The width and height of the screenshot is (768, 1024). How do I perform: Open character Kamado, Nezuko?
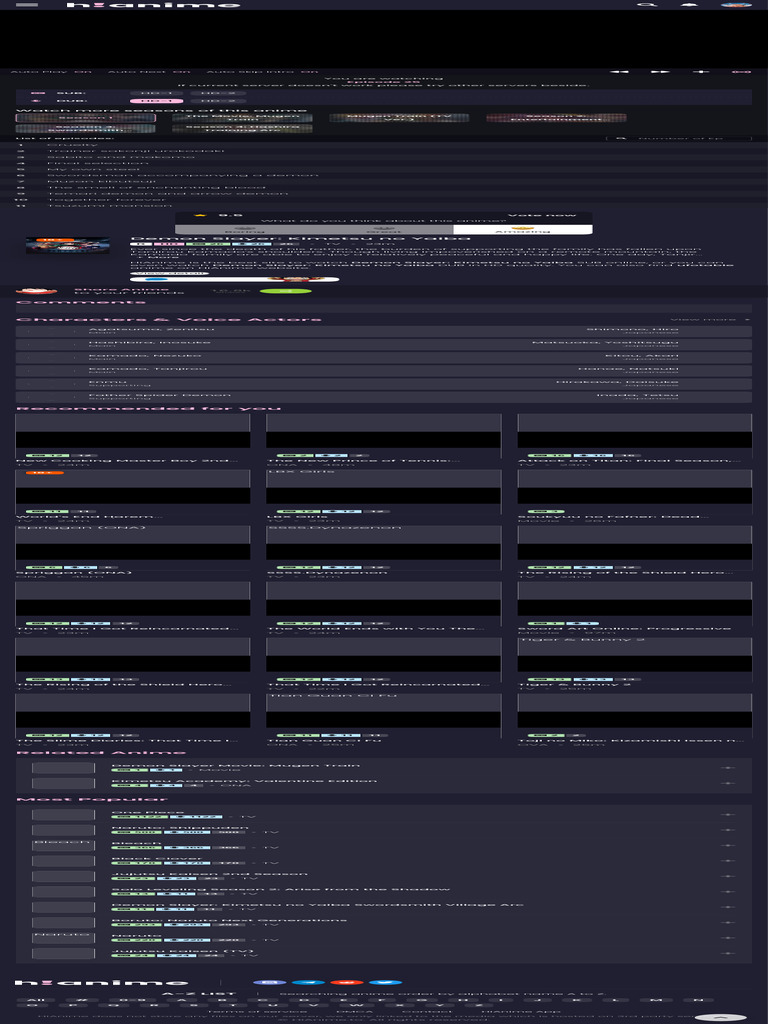tap(144, 355)
